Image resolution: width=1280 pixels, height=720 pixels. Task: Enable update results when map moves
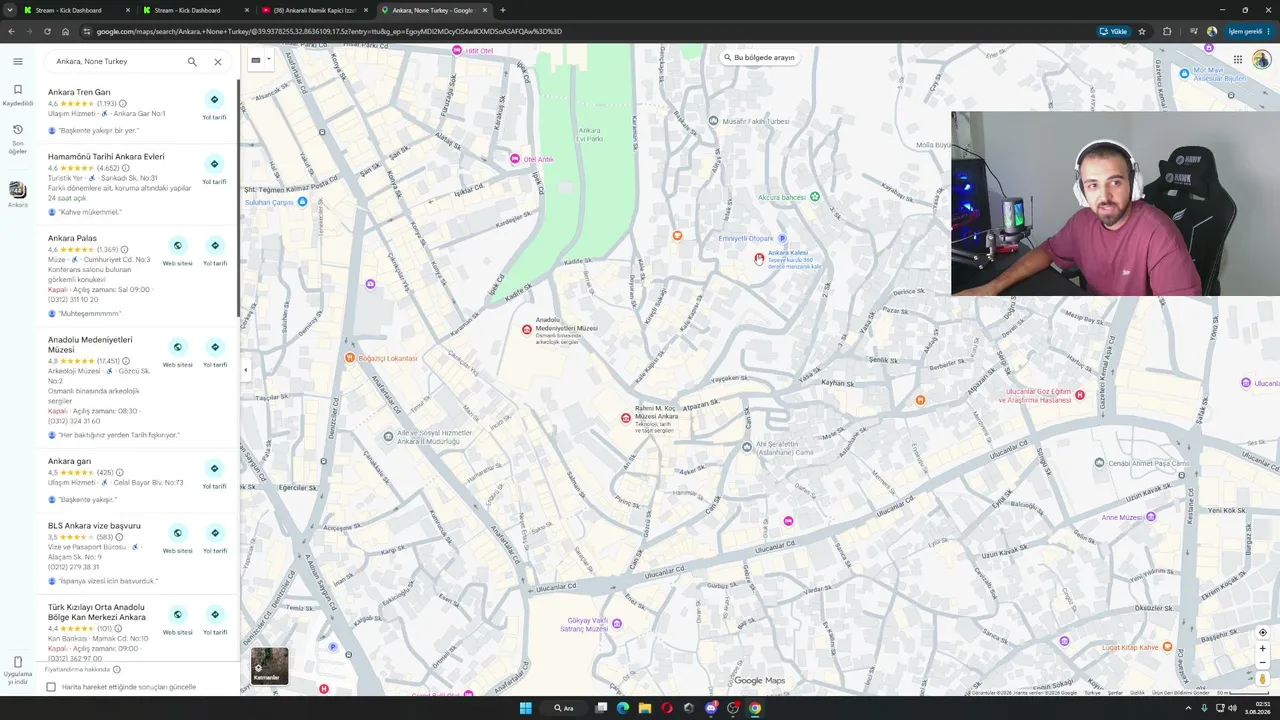coord(51,687)
